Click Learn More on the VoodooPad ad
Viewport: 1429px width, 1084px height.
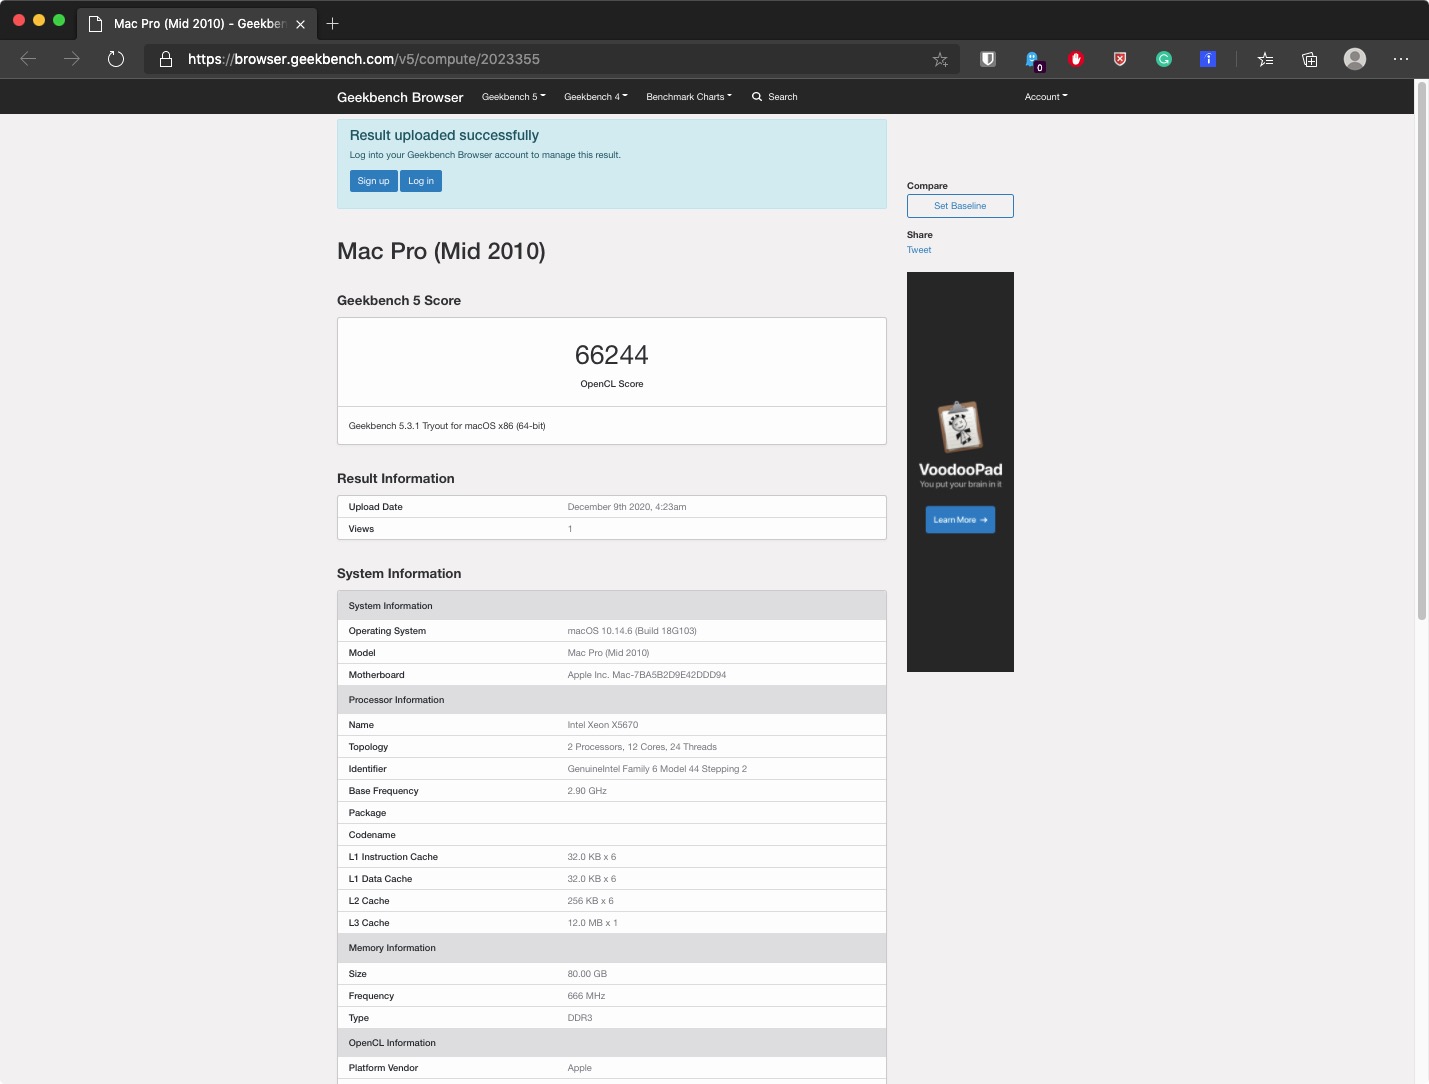pyautogui.click(x=960, y=520)
